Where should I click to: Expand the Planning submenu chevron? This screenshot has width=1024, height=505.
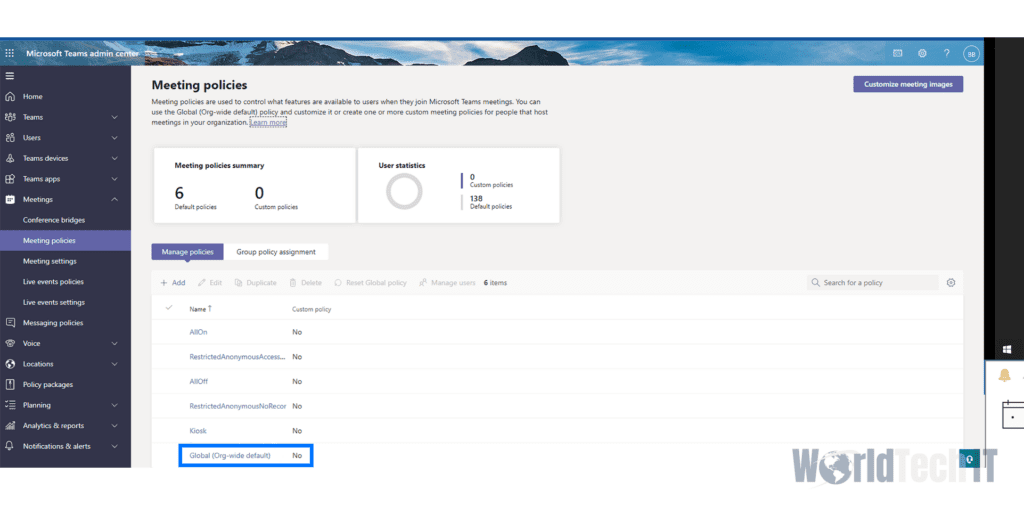click(x=114, y=405)
